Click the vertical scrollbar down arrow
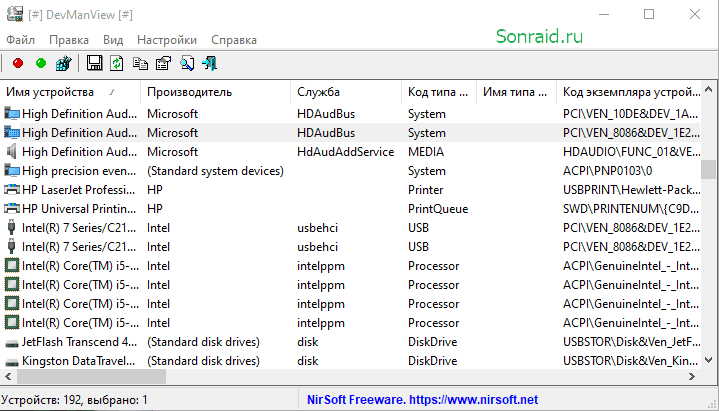The width and height of the screenshot is (719, 411). point(708,360)
